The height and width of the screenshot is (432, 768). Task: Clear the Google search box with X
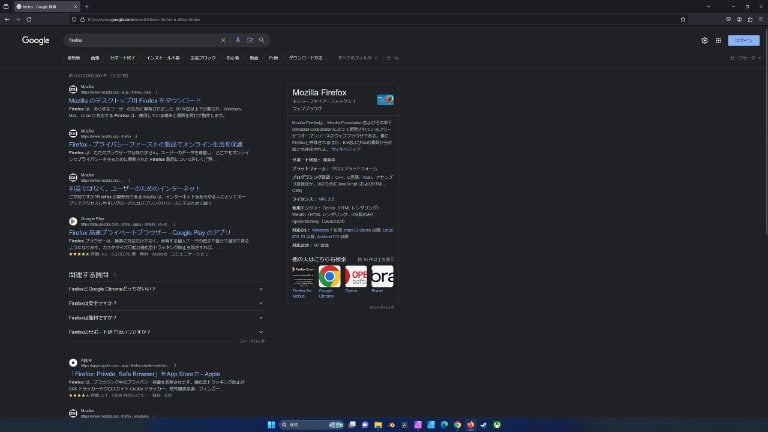(223, 40)
